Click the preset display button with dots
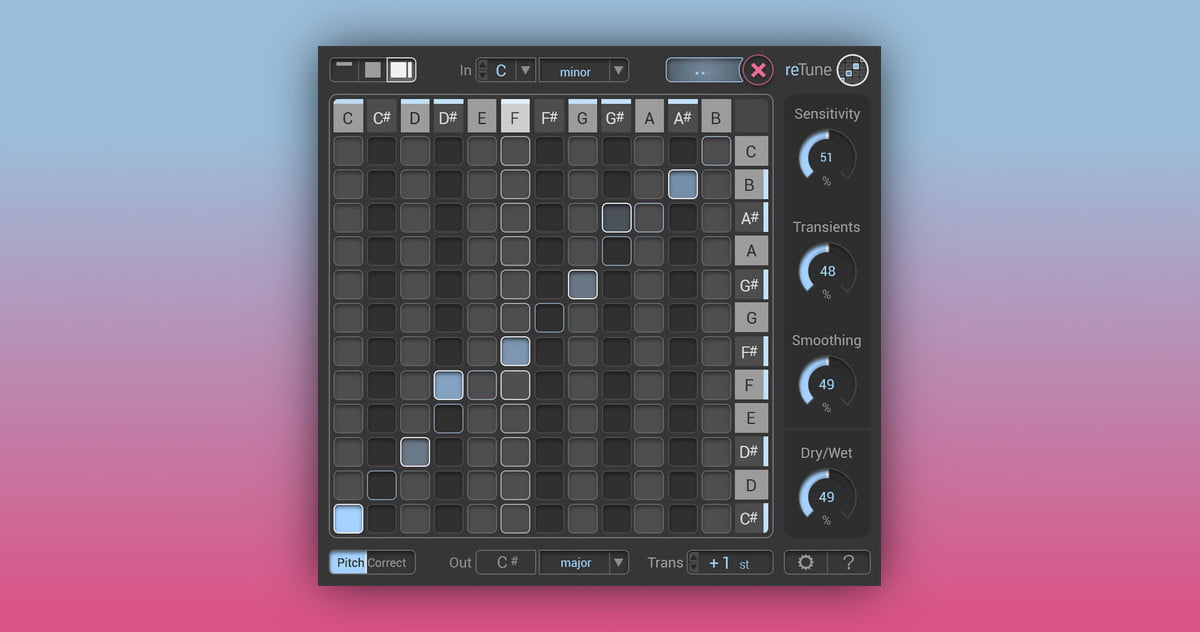 click(702, 70)
